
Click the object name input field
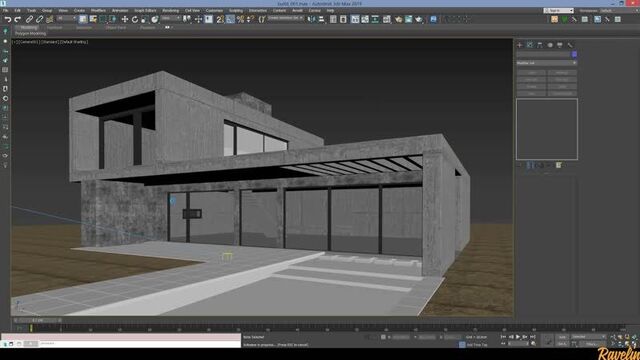(543, 54)
